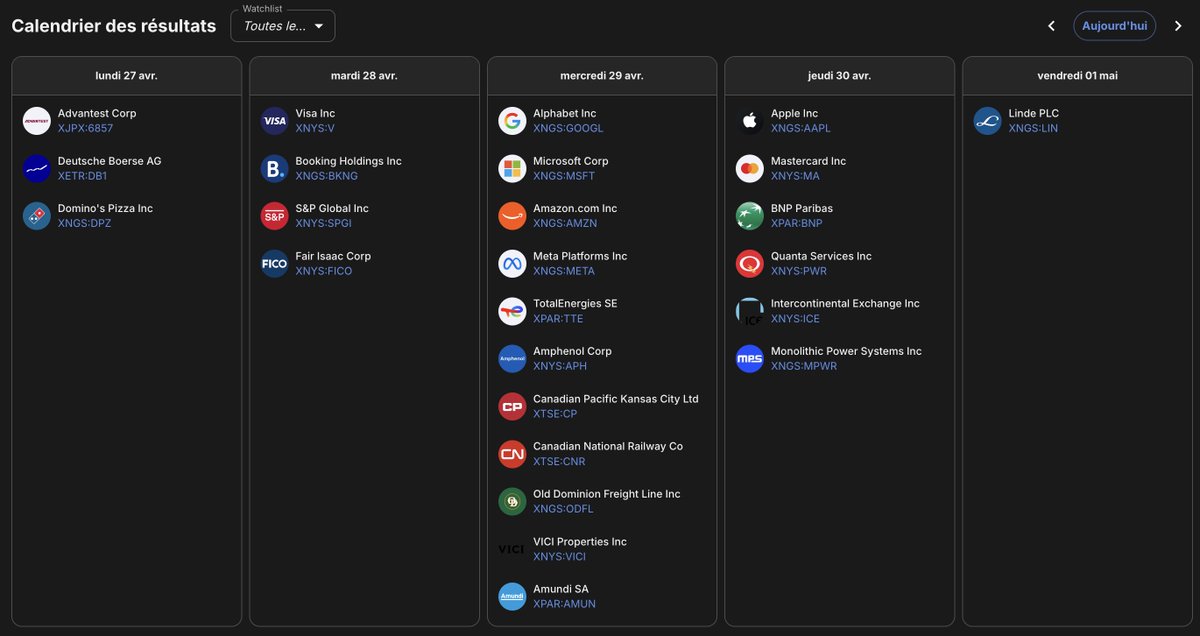Click the Canadian Pacific CP logo icon

point(512,406)
